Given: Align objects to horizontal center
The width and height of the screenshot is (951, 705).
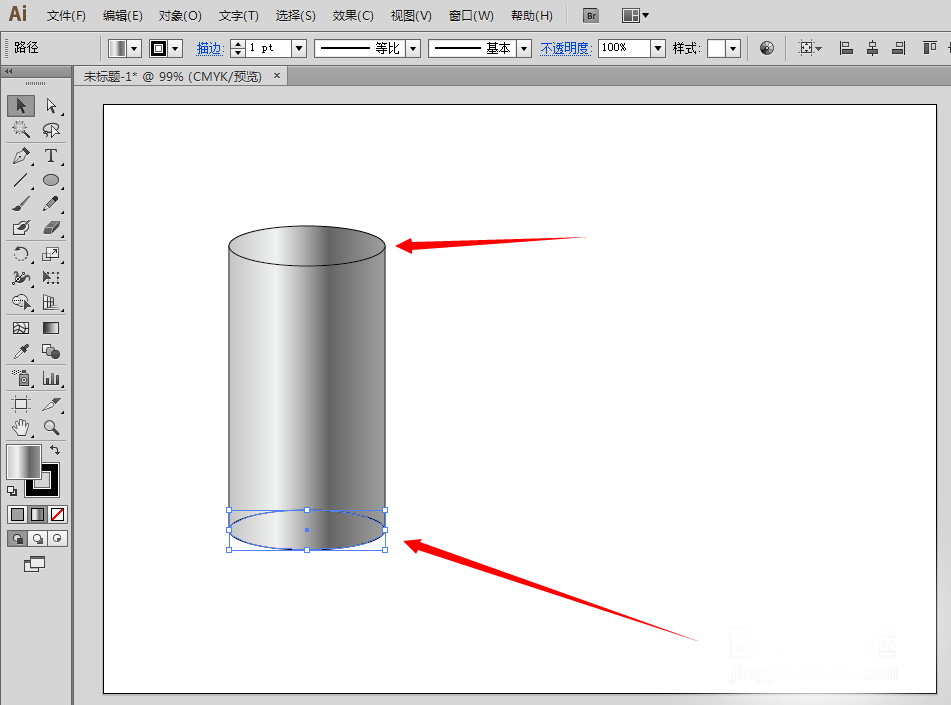Looking at the screenshot, I should coord(873,49).
